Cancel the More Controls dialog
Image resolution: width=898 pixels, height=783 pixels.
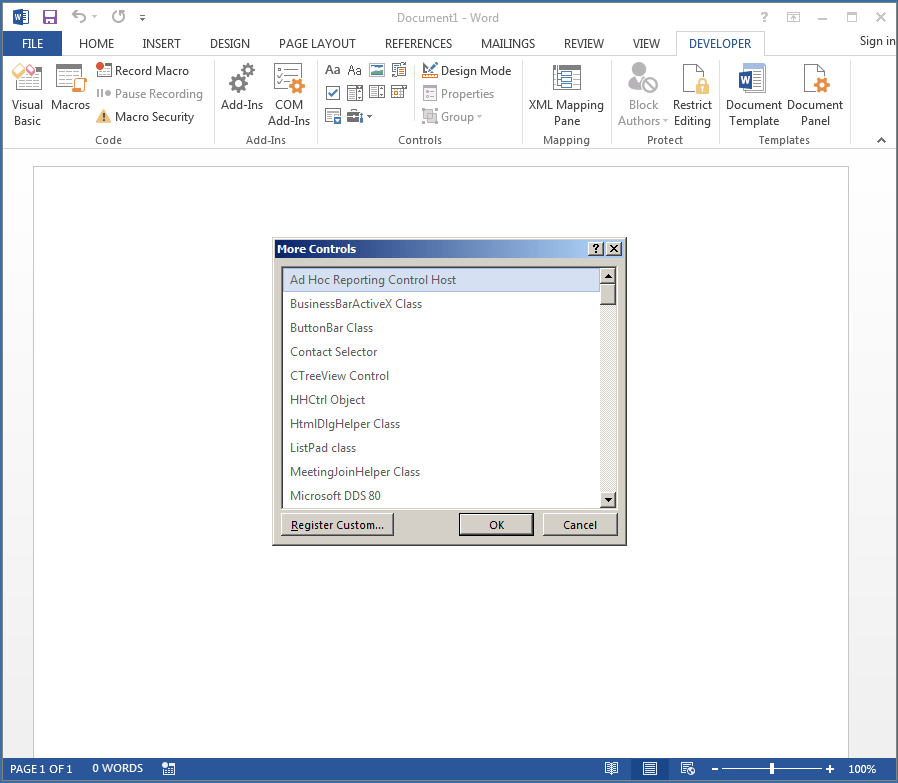[580, 525]
